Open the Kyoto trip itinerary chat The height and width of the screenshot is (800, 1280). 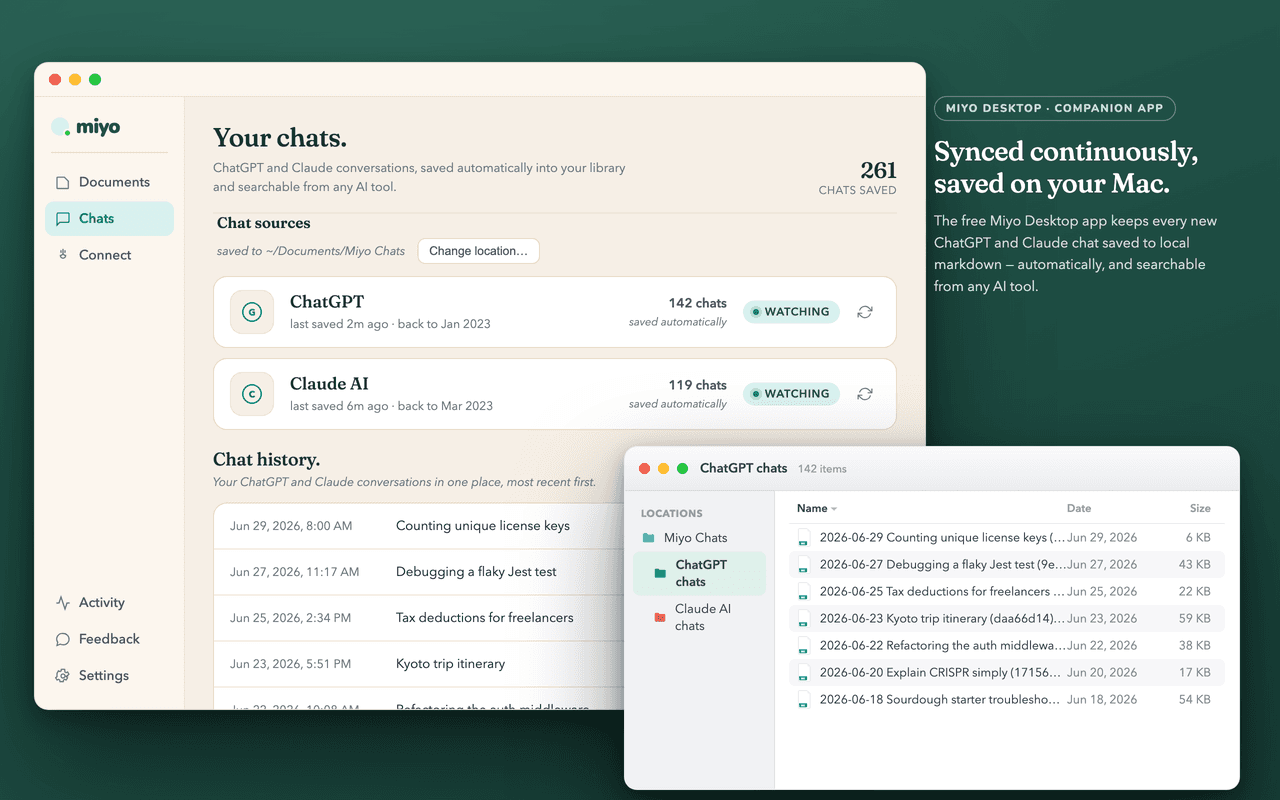[450, 664]
